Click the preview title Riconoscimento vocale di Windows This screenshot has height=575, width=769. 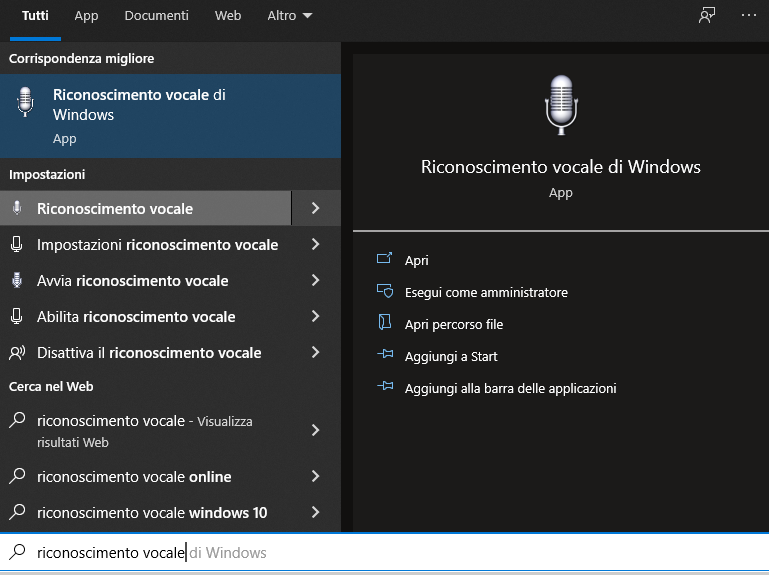561,167
